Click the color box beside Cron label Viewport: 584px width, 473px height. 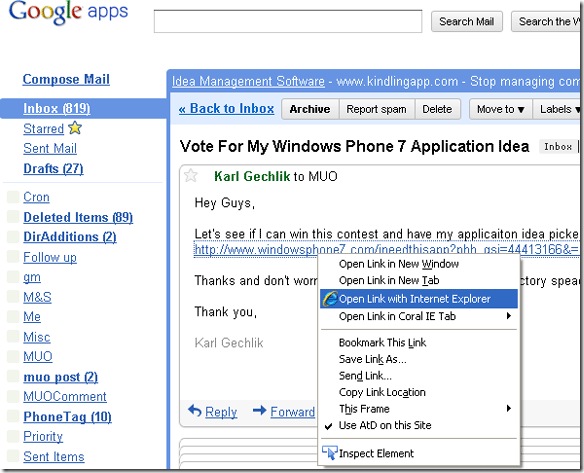(13, 197)
